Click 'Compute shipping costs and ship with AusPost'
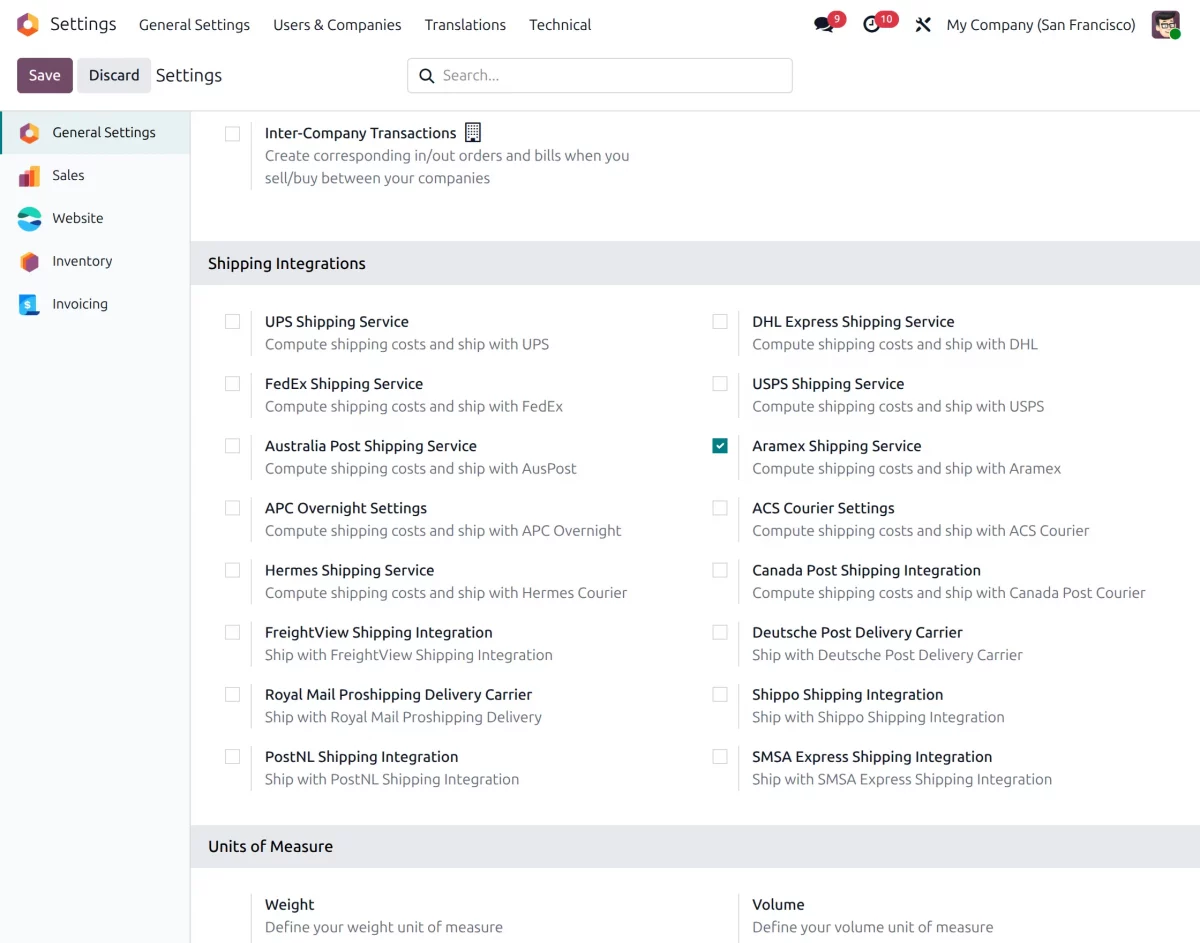Screen dimensions: 1200x943 [x=421, y=469]
